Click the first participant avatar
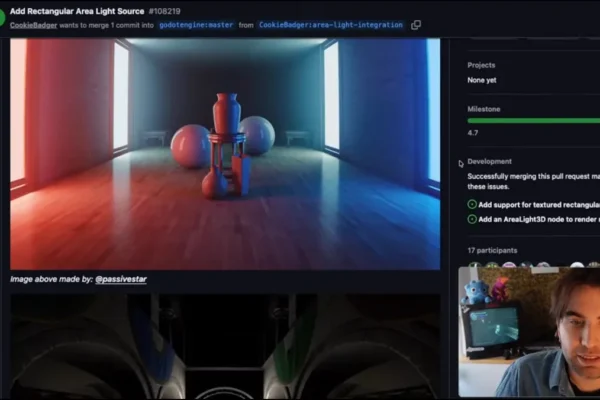This screenshot has height=400, width=600. pyautogui.click(x=474, y=266)
